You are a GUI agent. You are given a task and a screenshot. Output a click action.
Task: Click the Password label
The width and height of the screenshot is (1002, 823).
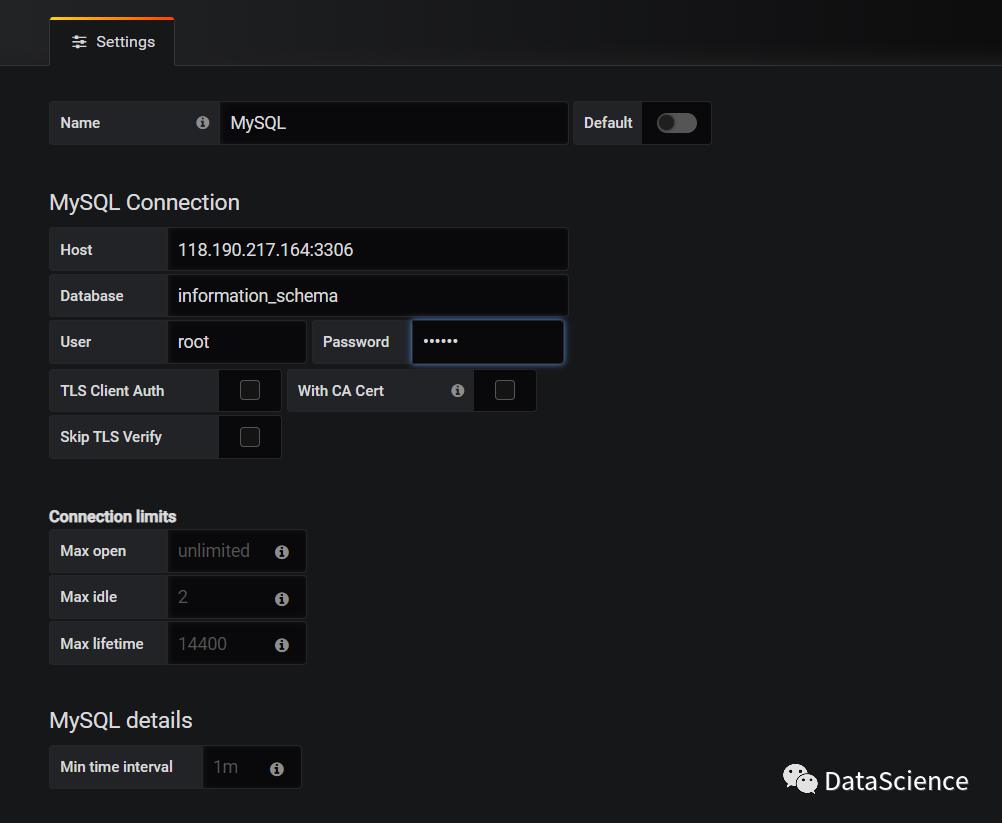(356, 342)
